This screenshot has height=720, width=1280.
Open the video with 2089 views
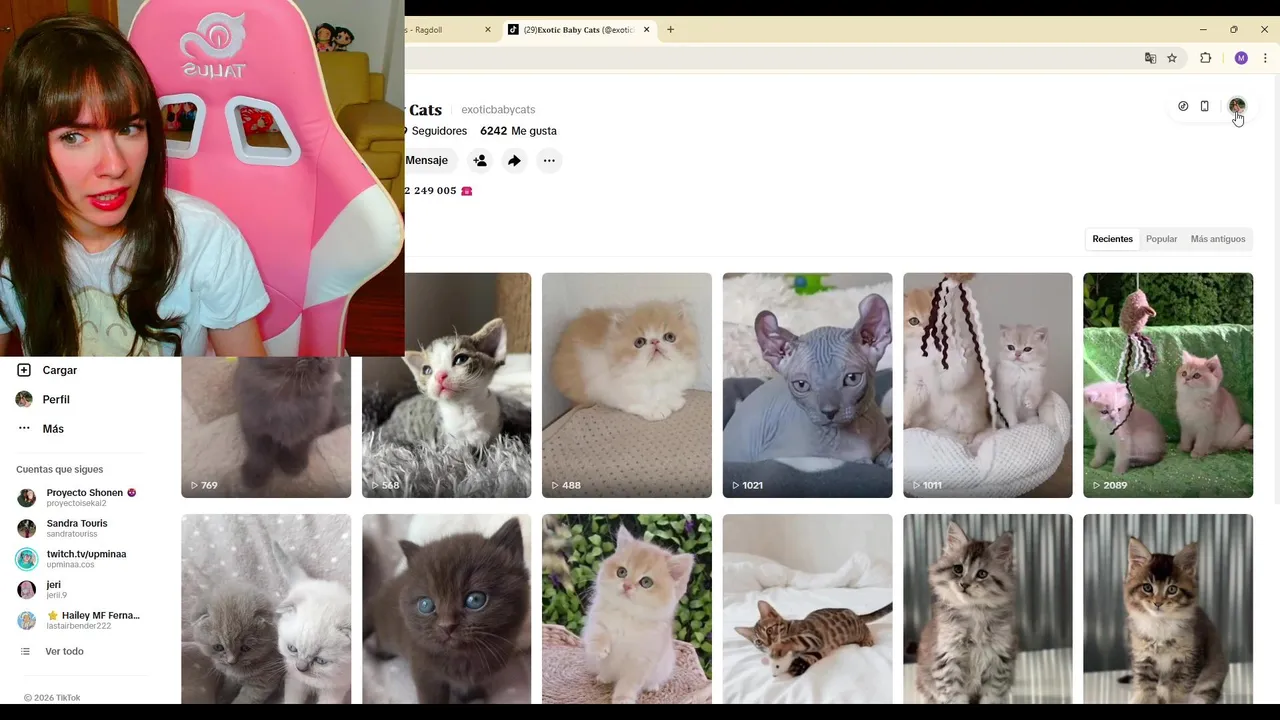pos(1168,385)
